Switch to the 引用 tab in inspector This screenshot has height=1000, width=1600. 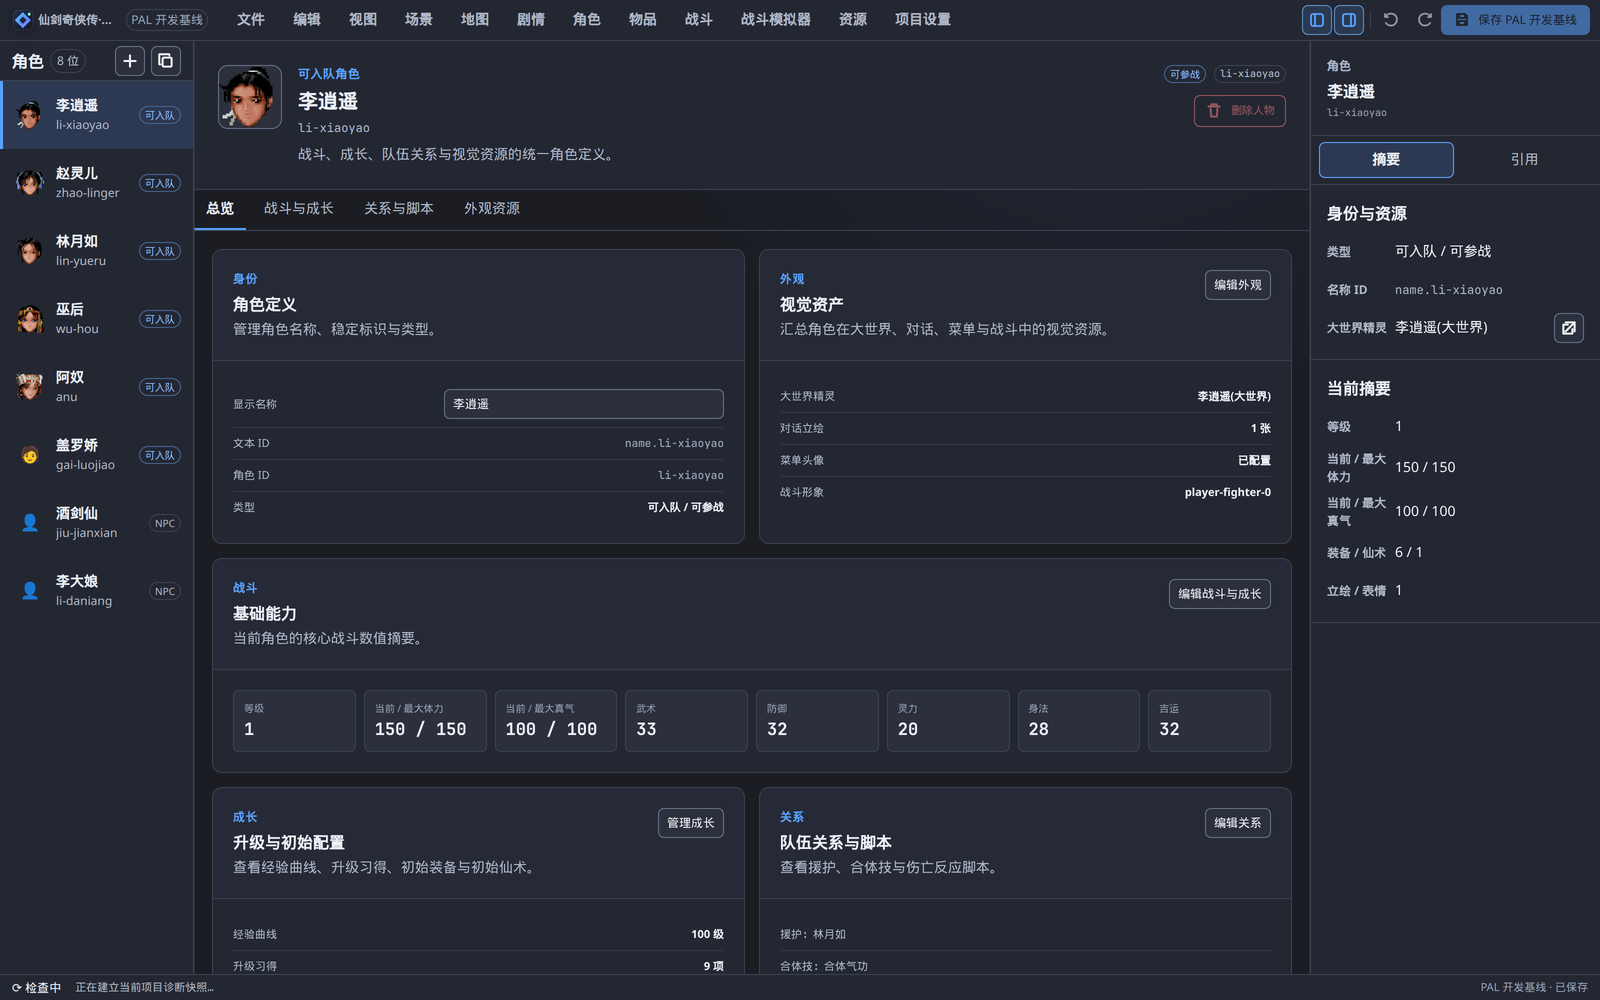[1524, 160]
